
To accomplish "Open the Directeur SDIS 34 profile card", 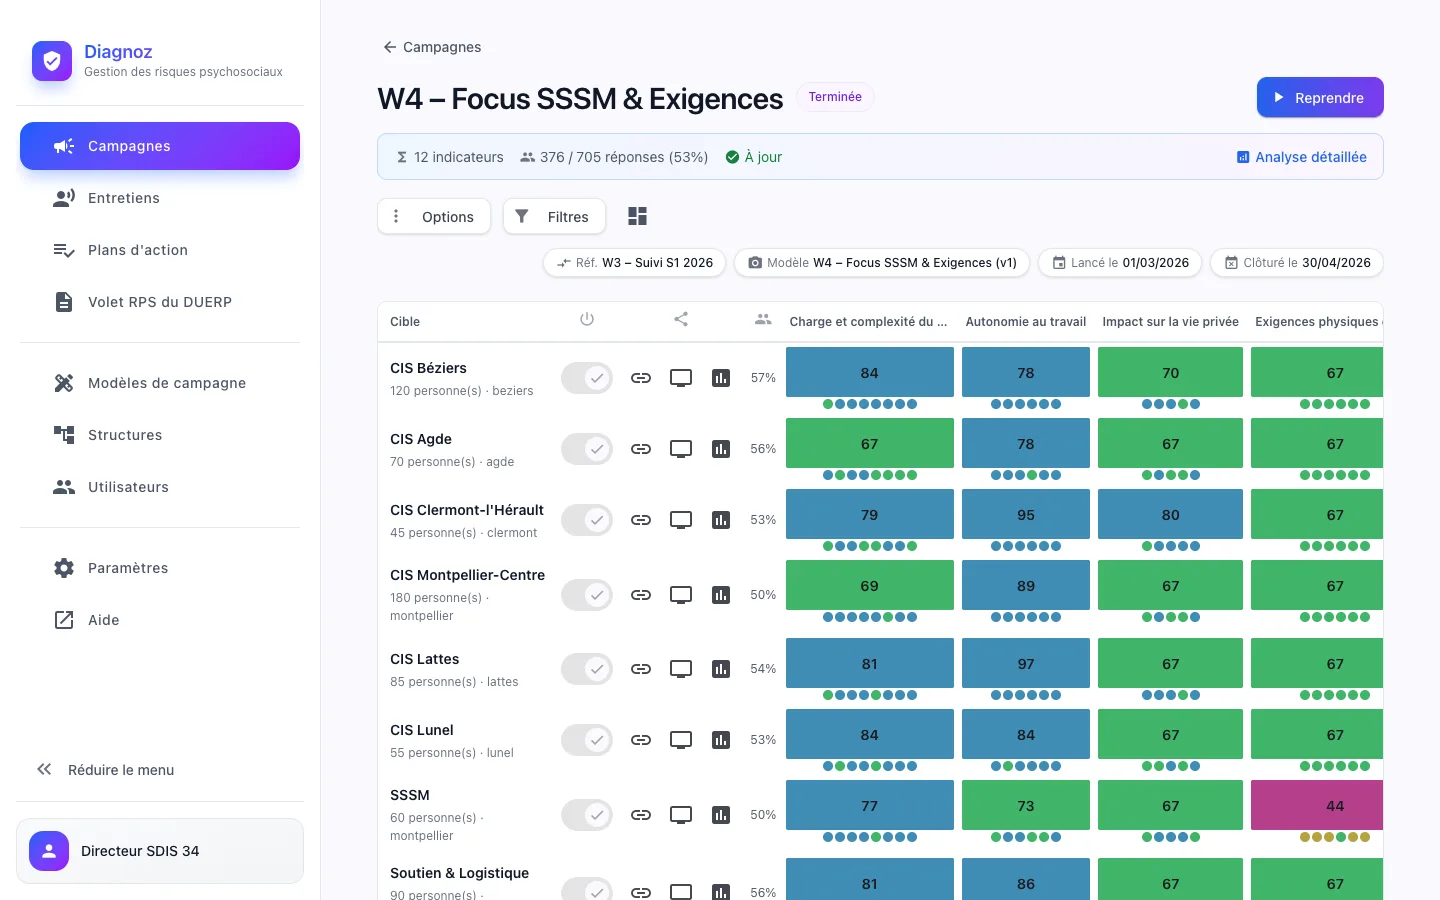I will 160,851.
